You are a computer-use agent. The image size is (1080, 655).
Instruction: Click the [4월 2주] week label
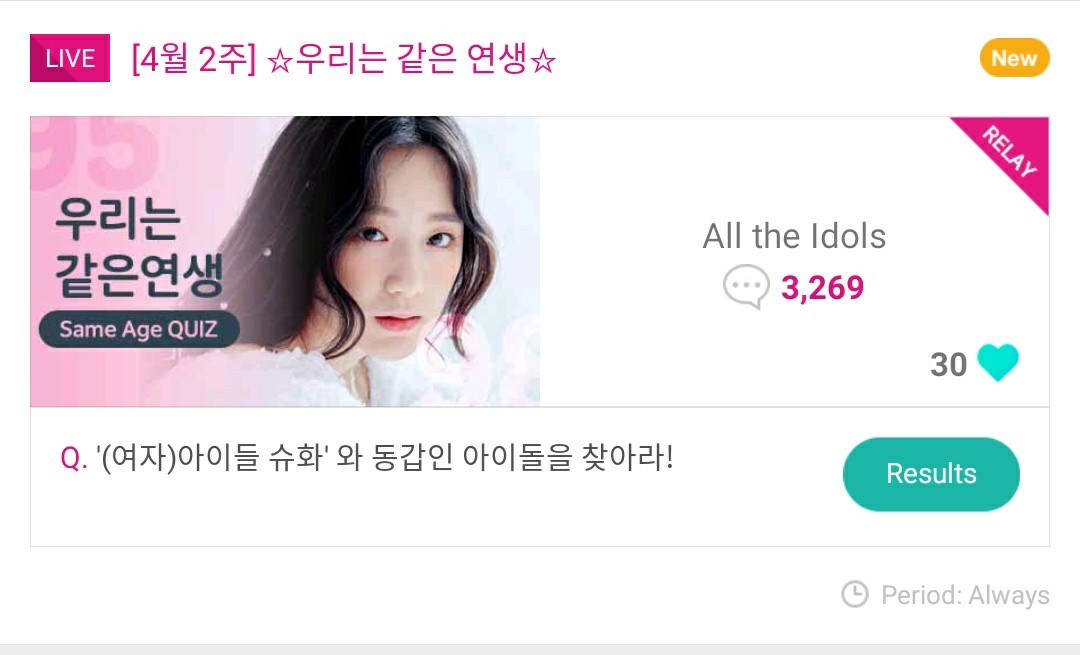[x=194, y=60]
